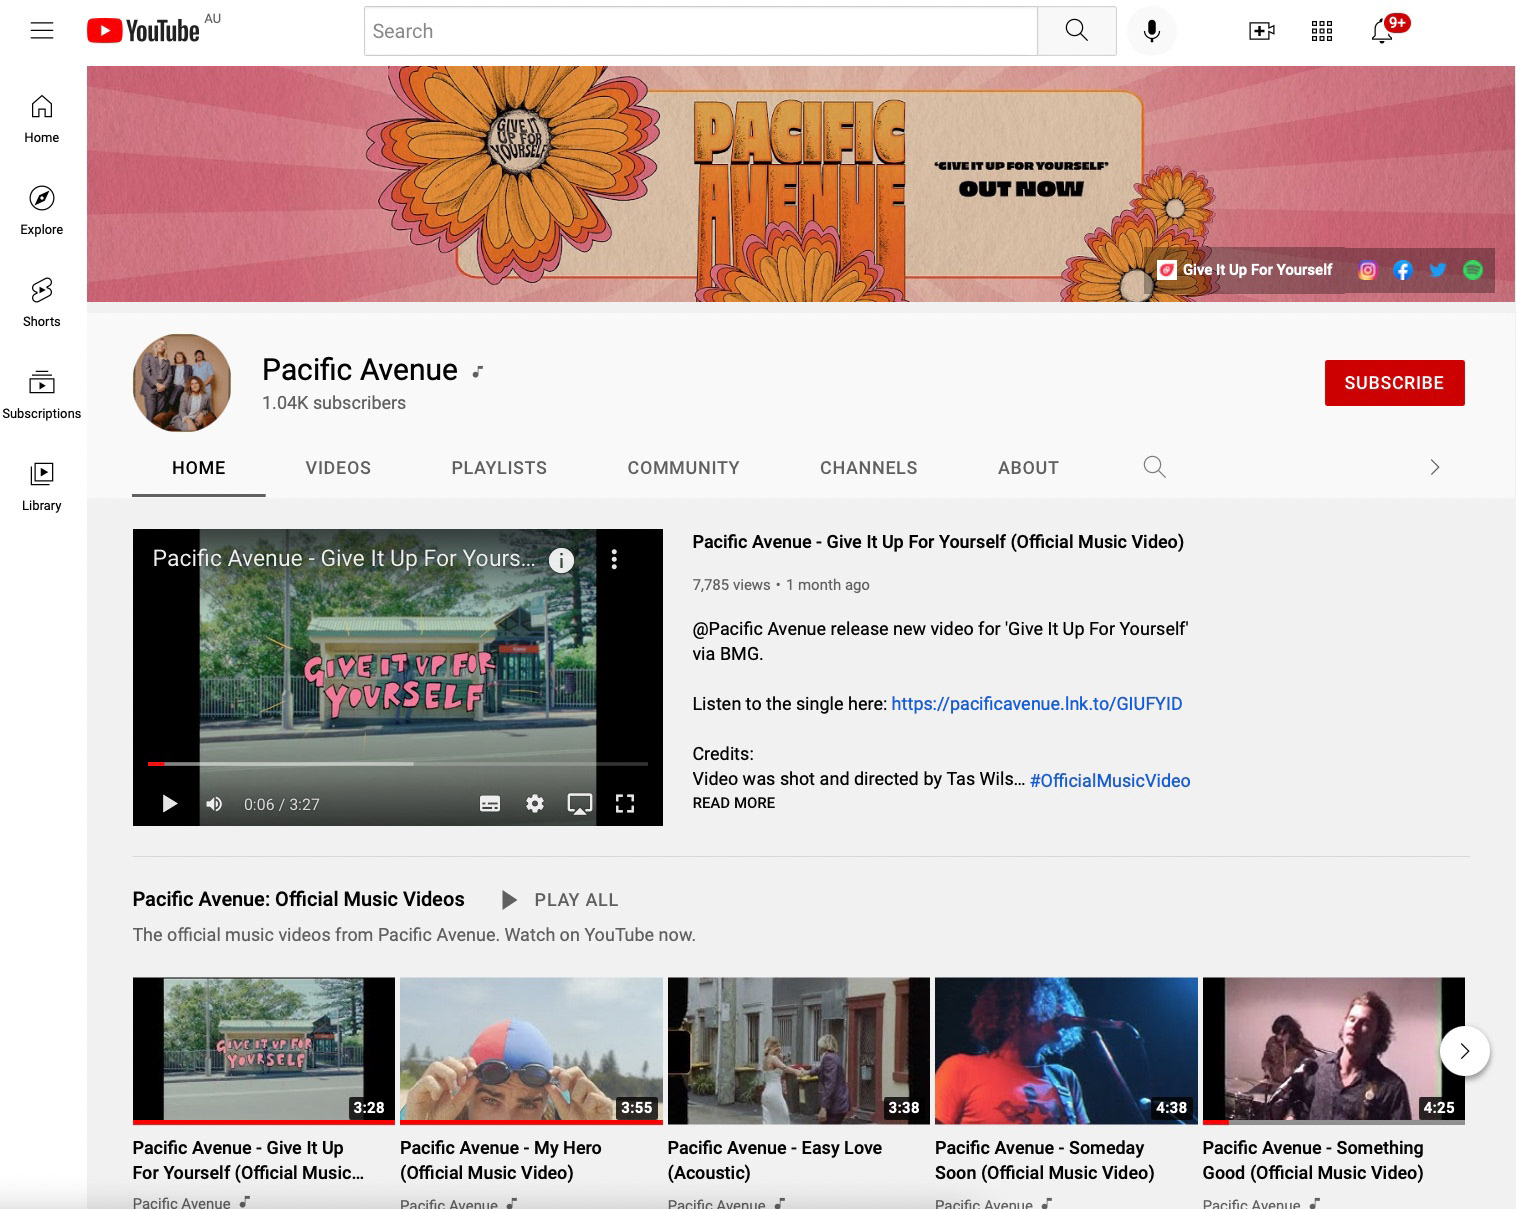Open the player three-dot menu

(614, 560)
